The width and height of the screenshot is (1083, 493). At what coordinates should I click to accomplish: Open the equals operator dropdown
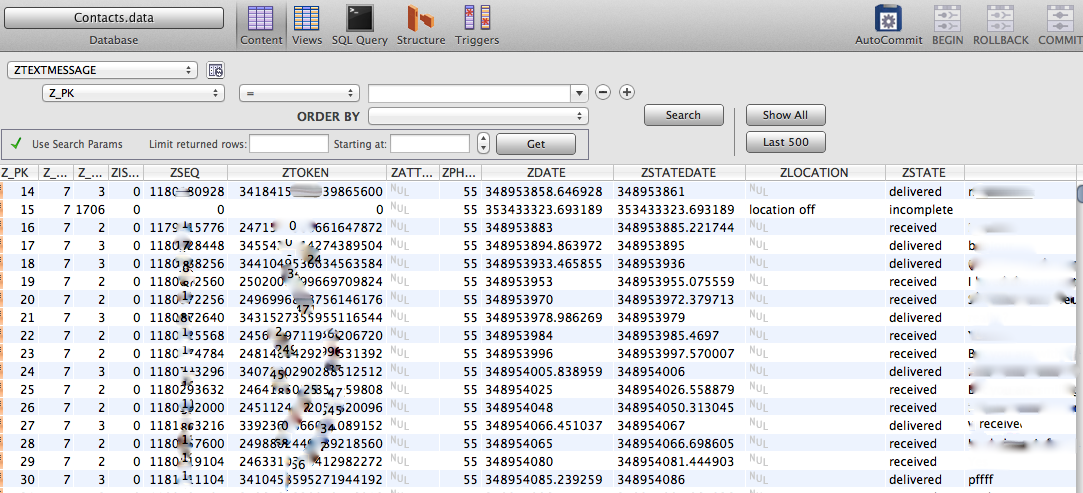[299, 93]
